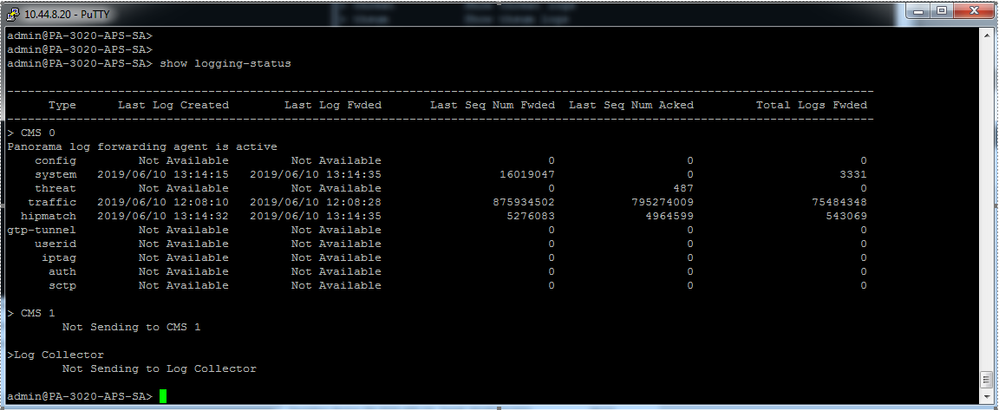Click the scrollbar up arrow
The image size is (999, 410).
click(986, 34)
